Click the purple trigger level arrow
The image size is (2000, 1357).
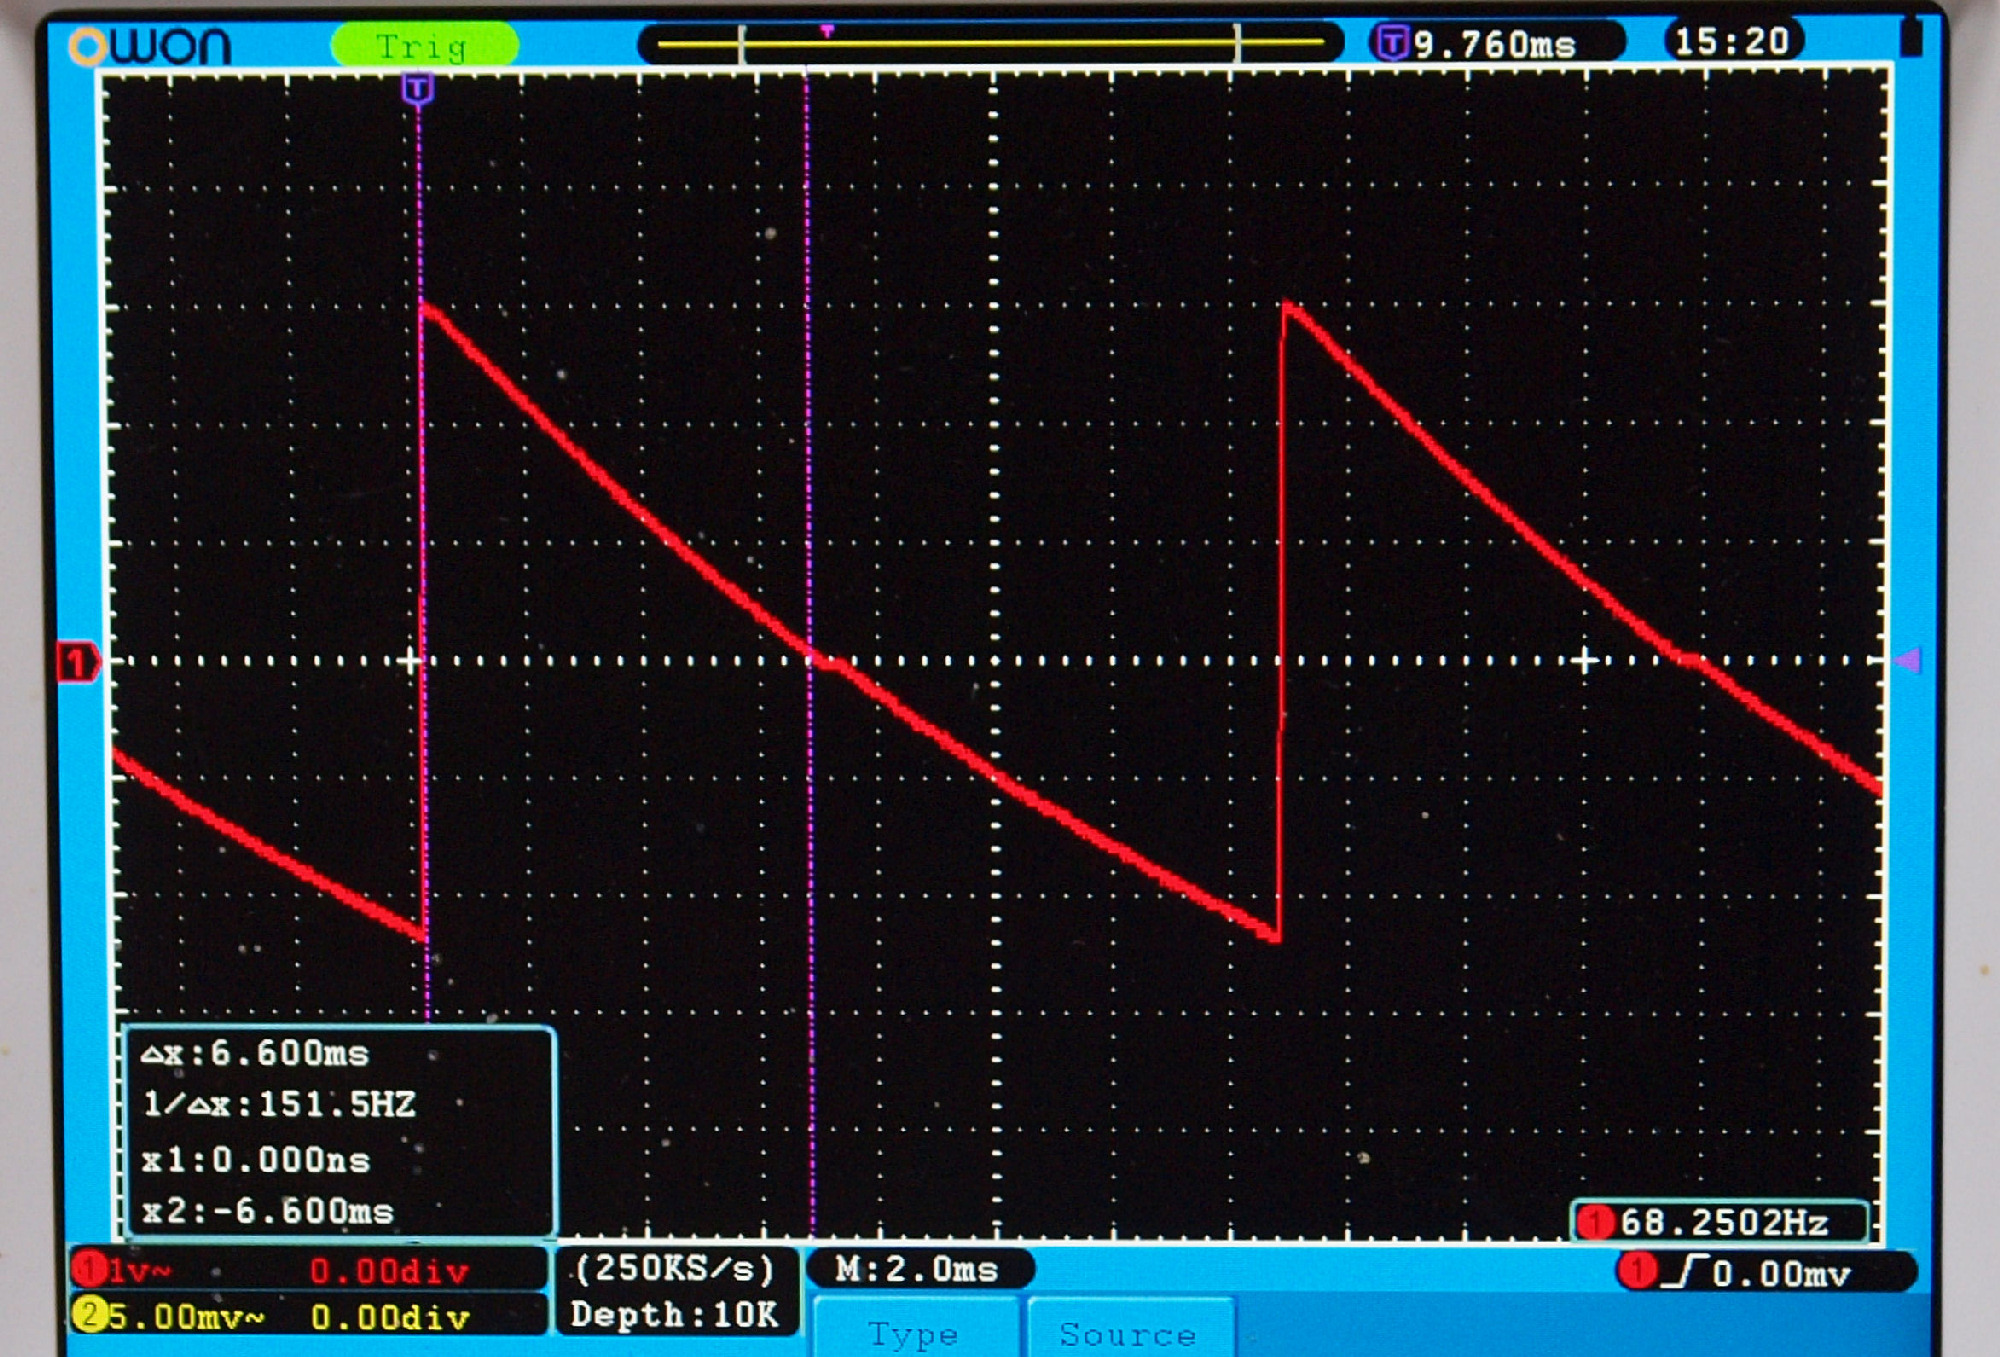(x=1909, y=660)
